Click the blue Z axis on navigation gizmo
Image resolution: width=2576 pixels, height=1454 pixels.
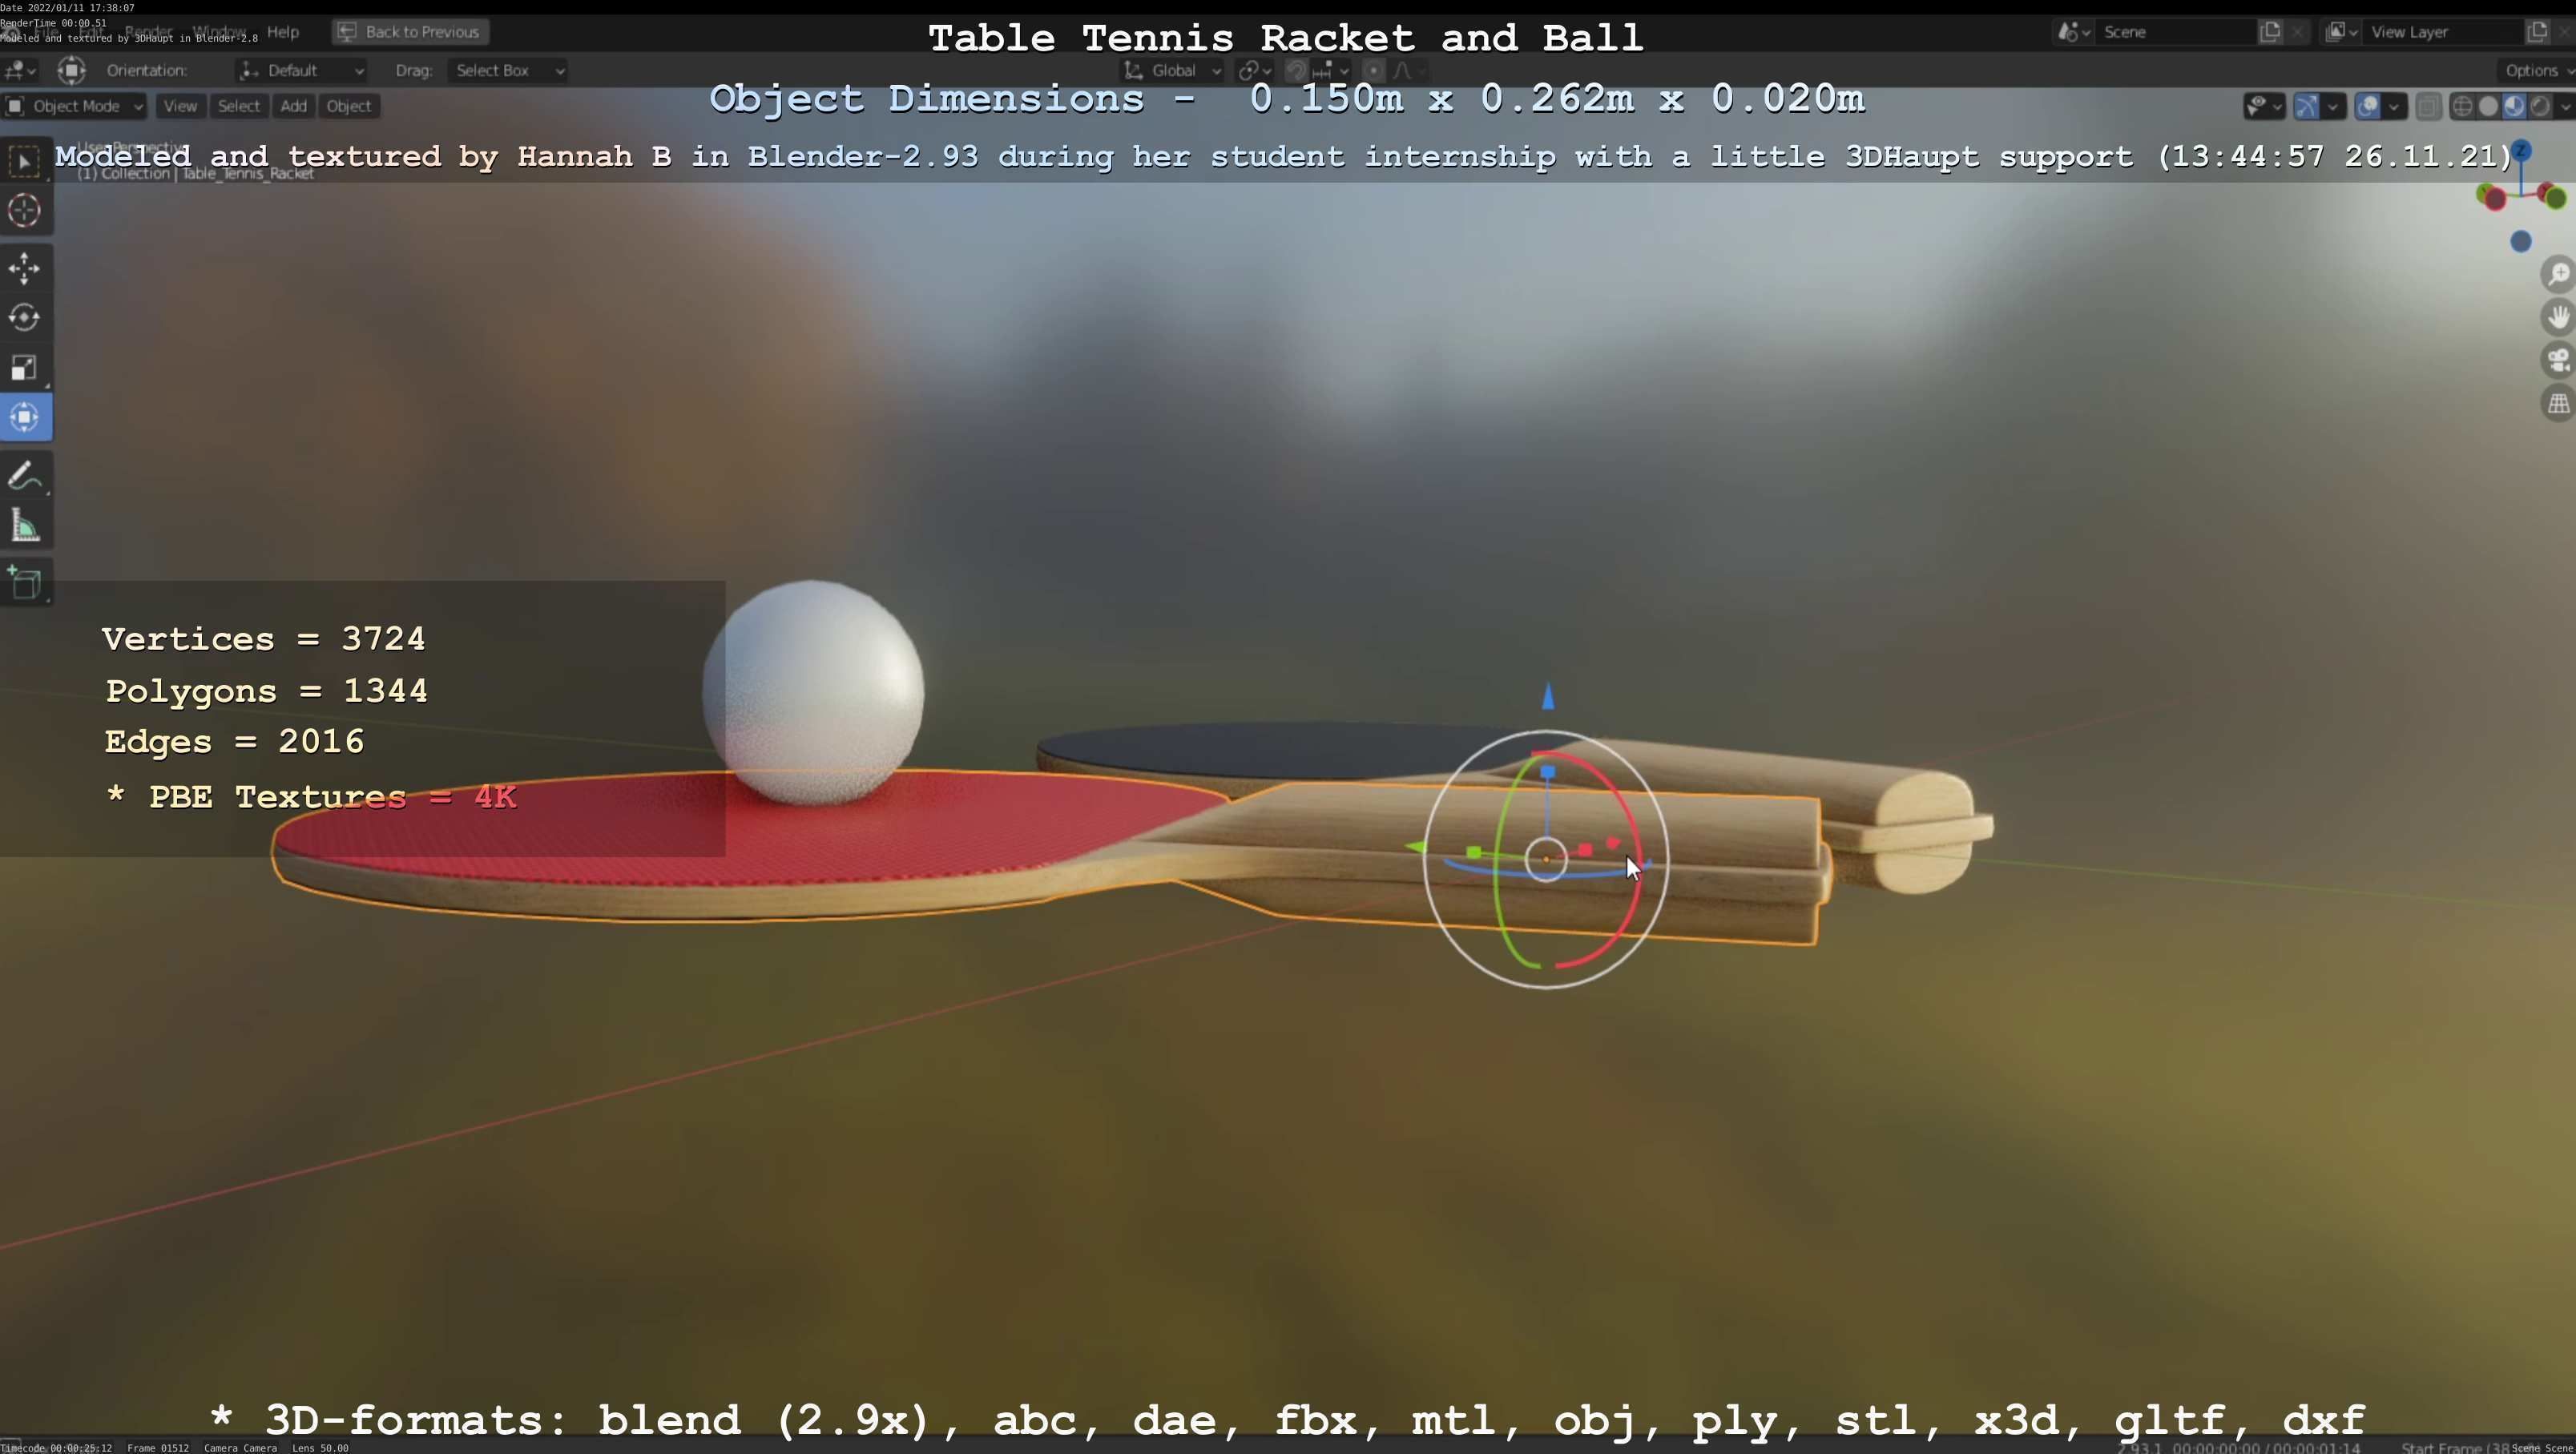click(x=2521, y=151)
